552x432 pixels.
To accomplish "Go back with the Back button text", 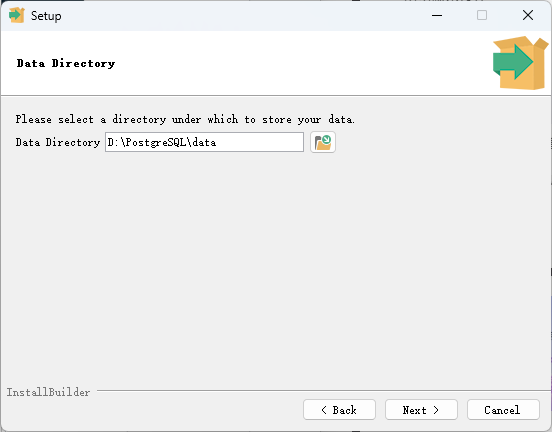I will [x=344, y=410].
